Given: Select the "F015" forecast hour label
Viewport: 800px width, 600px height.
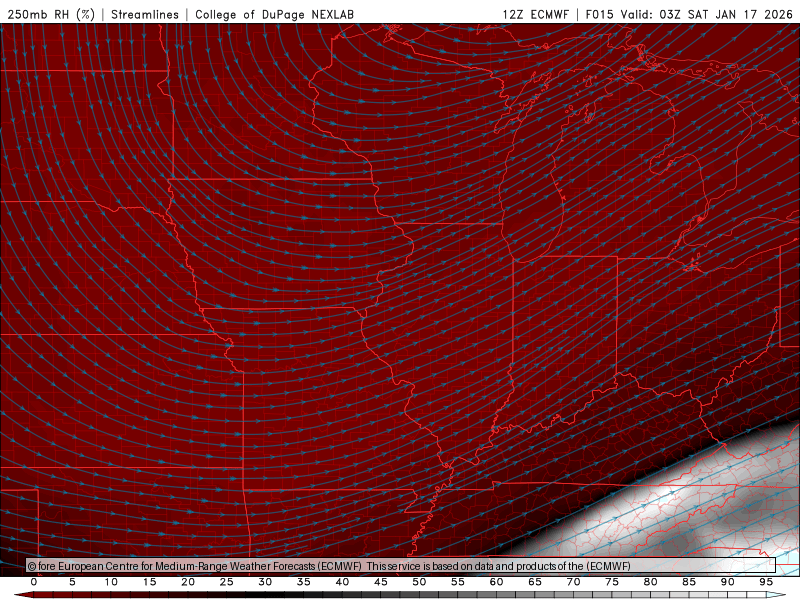Looking at the screenshot, I should [x=599, y=14].
